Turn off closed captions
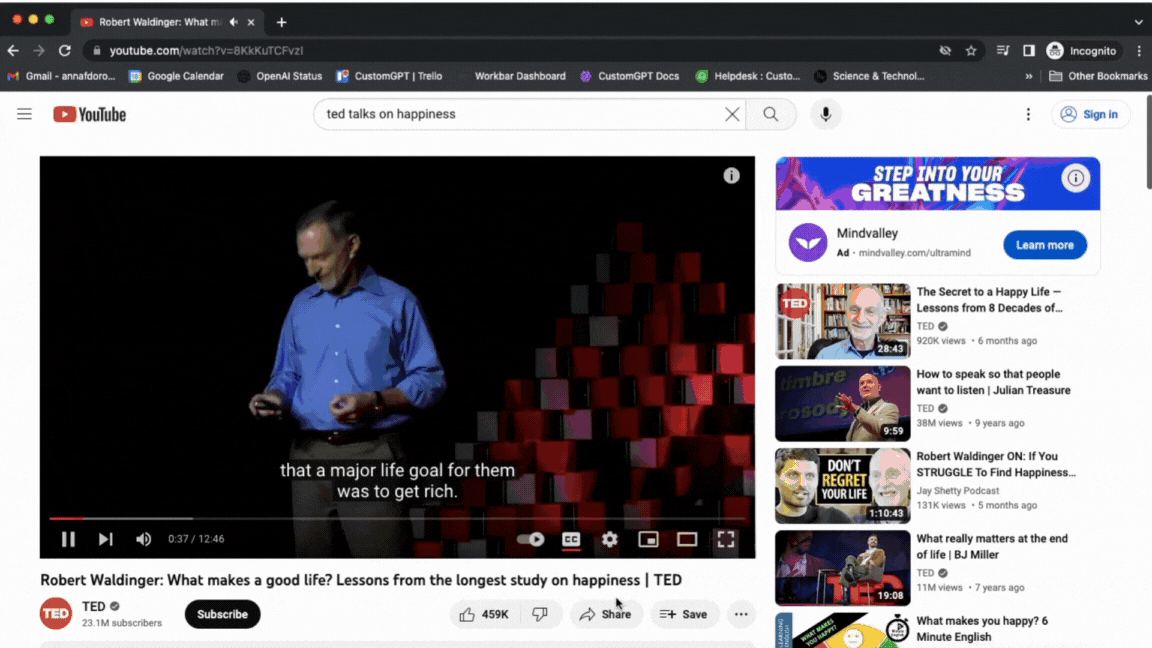Image resolution: width=1152 pixels, height=648 pixels. [571, 539]
